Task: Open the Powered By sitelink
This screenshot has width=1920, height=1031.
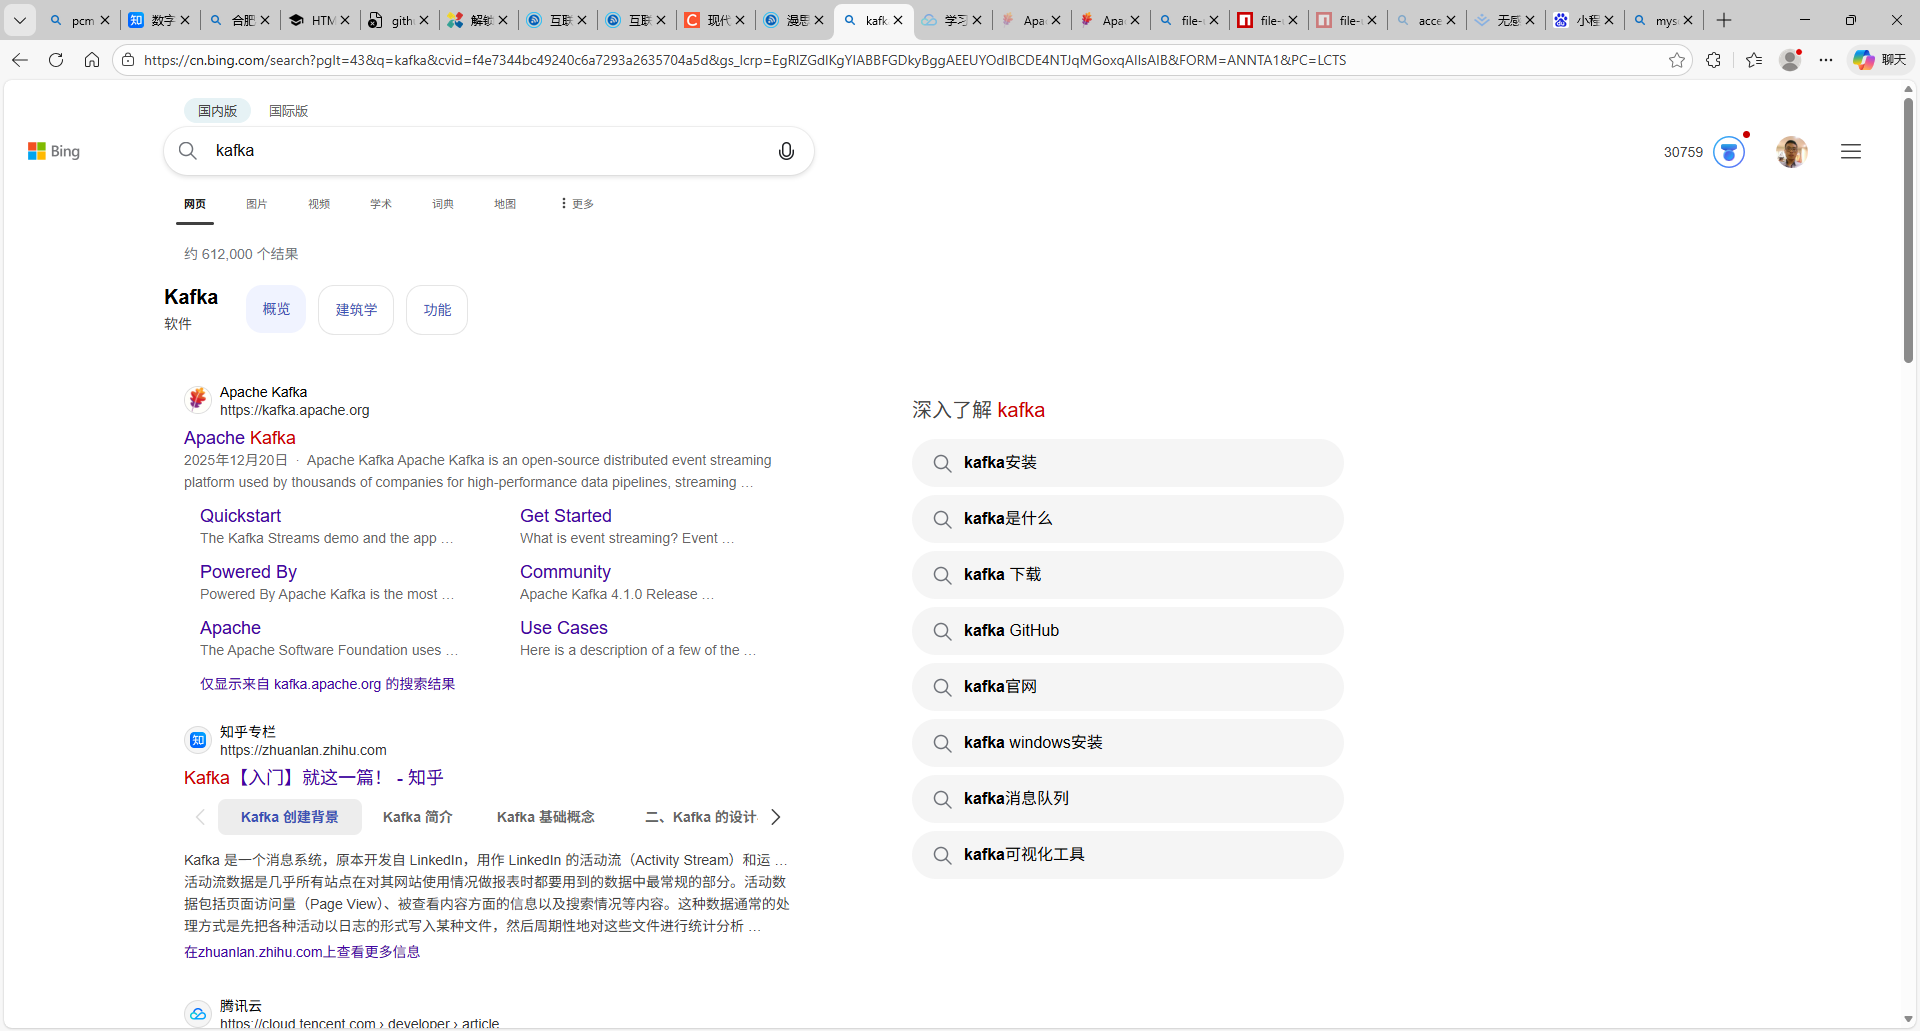Action: click(248, 572)
